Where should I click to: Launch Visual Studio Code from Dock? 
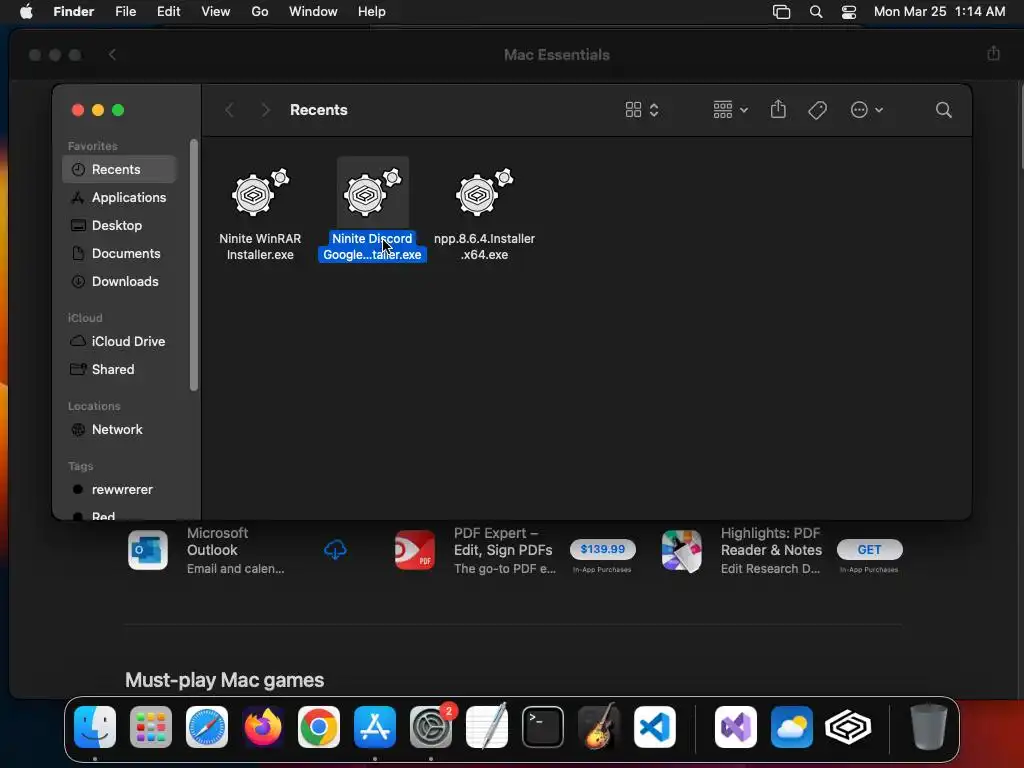point(655,727)
